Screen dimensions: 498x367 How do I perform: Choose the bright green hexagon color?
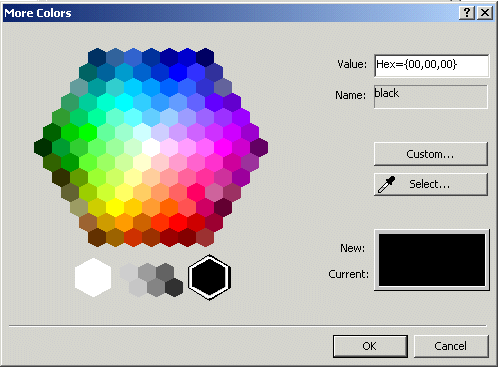coord(88,133)
